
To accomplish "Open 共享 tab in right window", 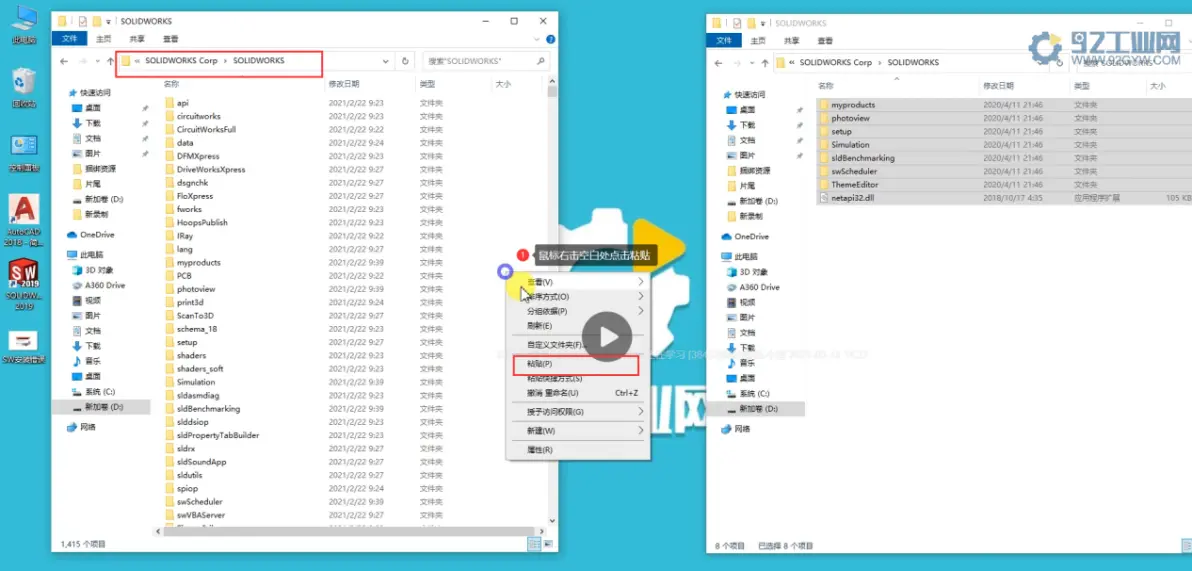I will coord(791,40).
